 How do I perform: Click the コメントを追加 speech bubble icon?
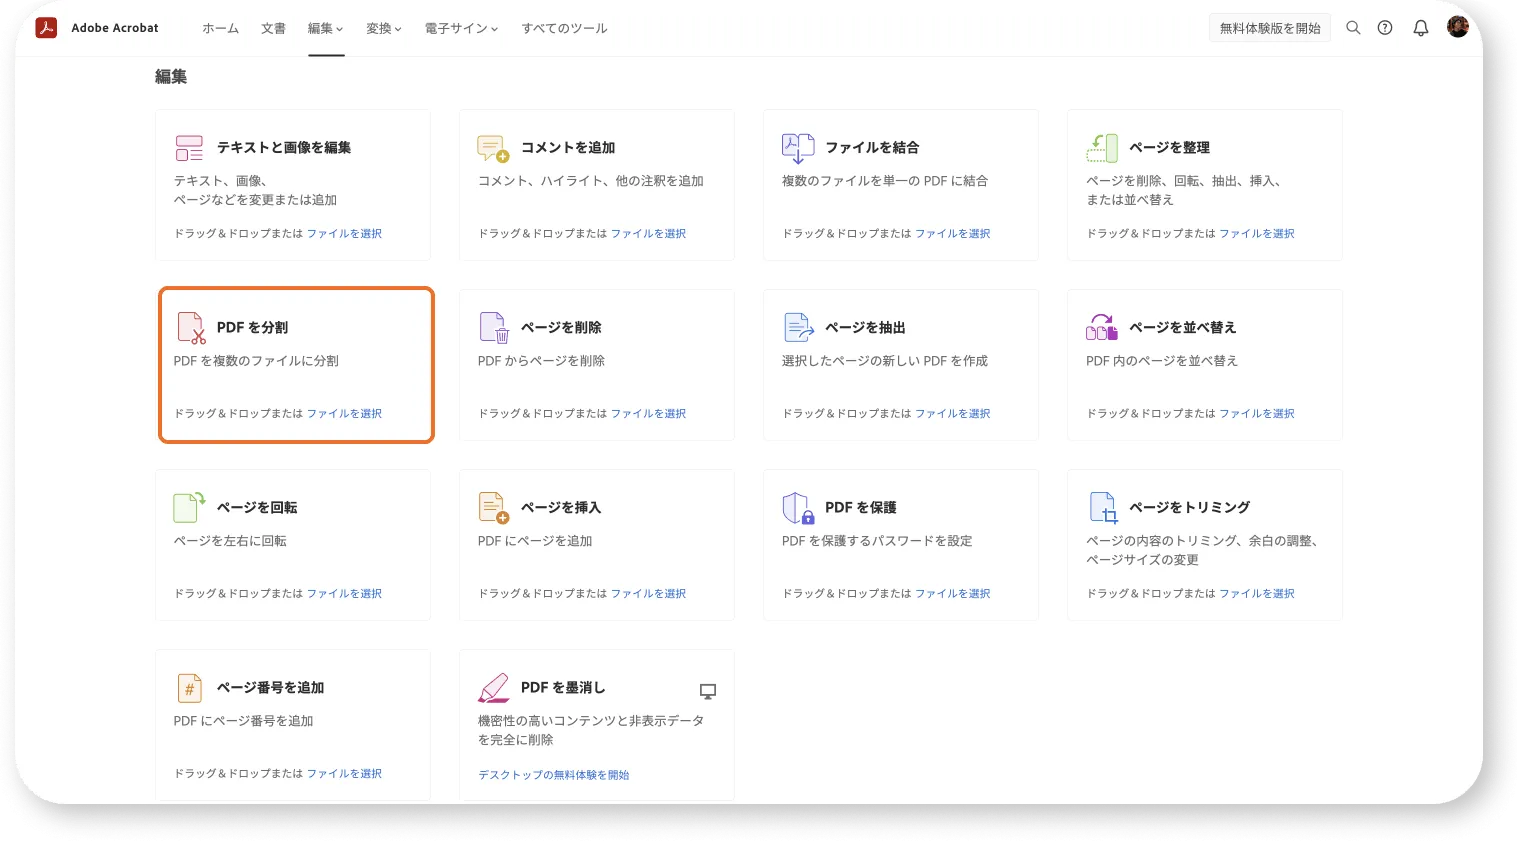click(493, 148)
